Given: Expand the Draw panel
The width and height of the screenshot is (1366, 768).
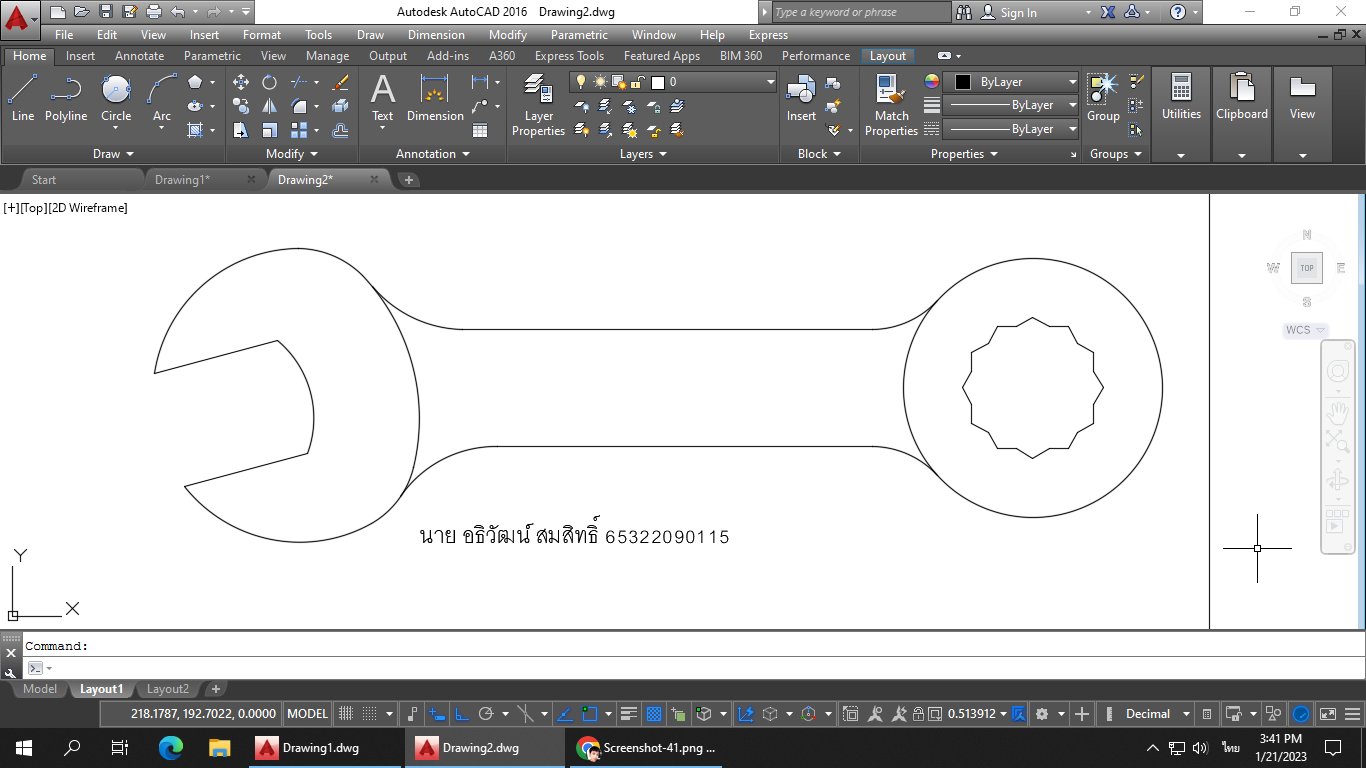Looking at the screenshot, I should (x=113, y=154).
